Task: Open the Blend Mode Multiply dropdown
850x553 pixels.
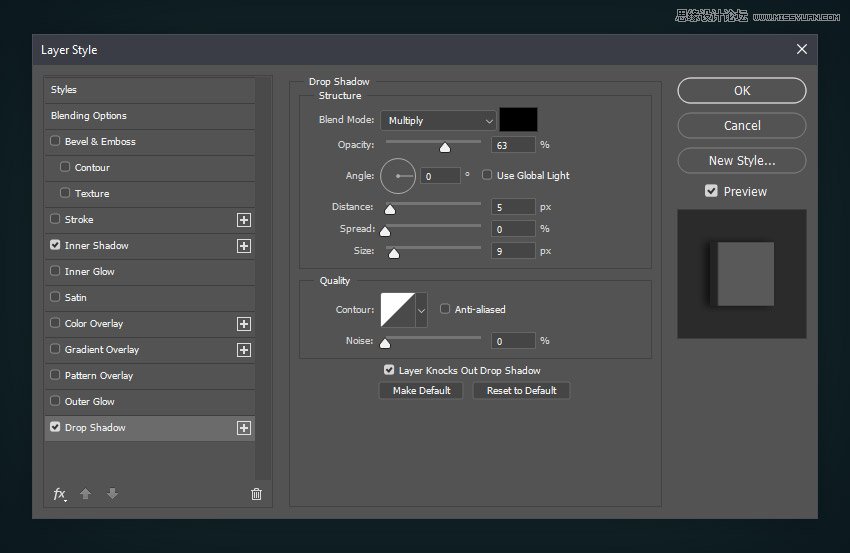Action: coord(438,121)
